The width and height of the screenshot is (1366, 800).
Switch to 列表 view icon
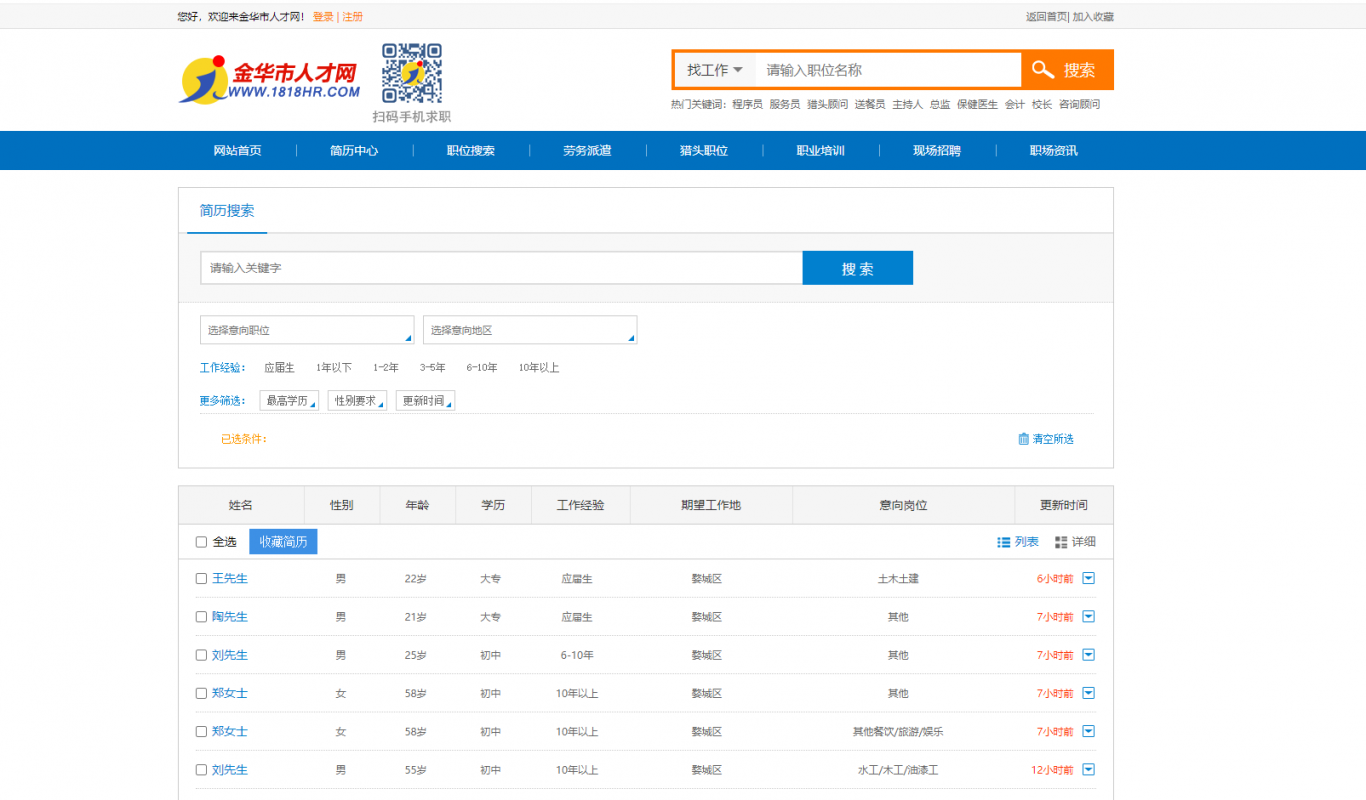[x=1018, y=542]
